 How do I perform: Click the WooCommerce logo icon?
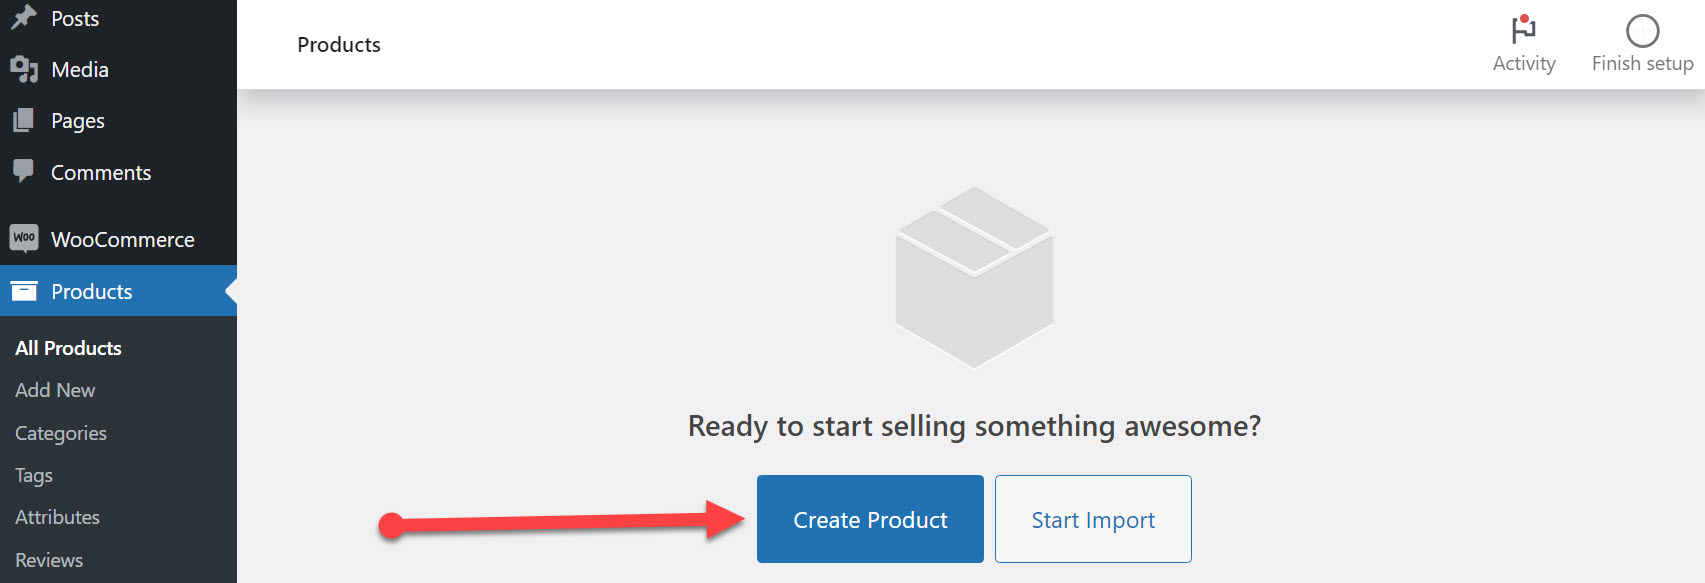click(x=24, y=238)
